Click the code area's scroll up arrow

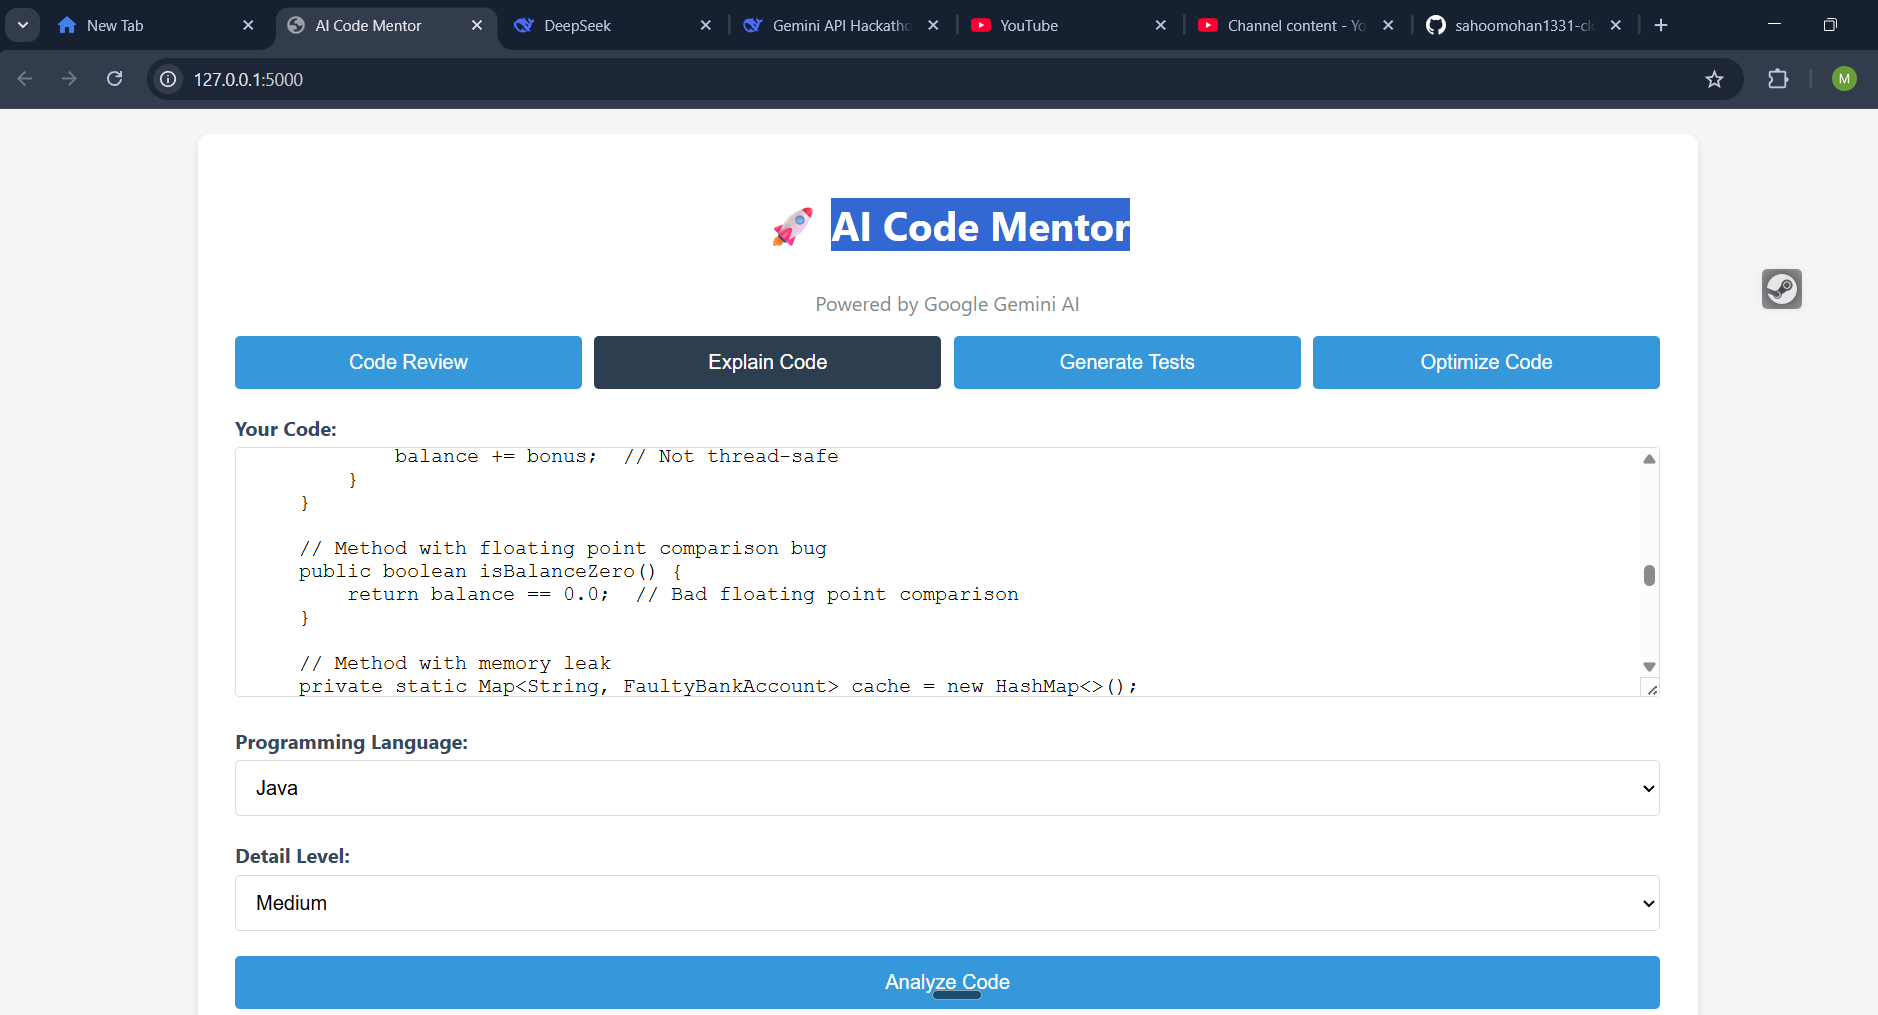pos(1649,459)
